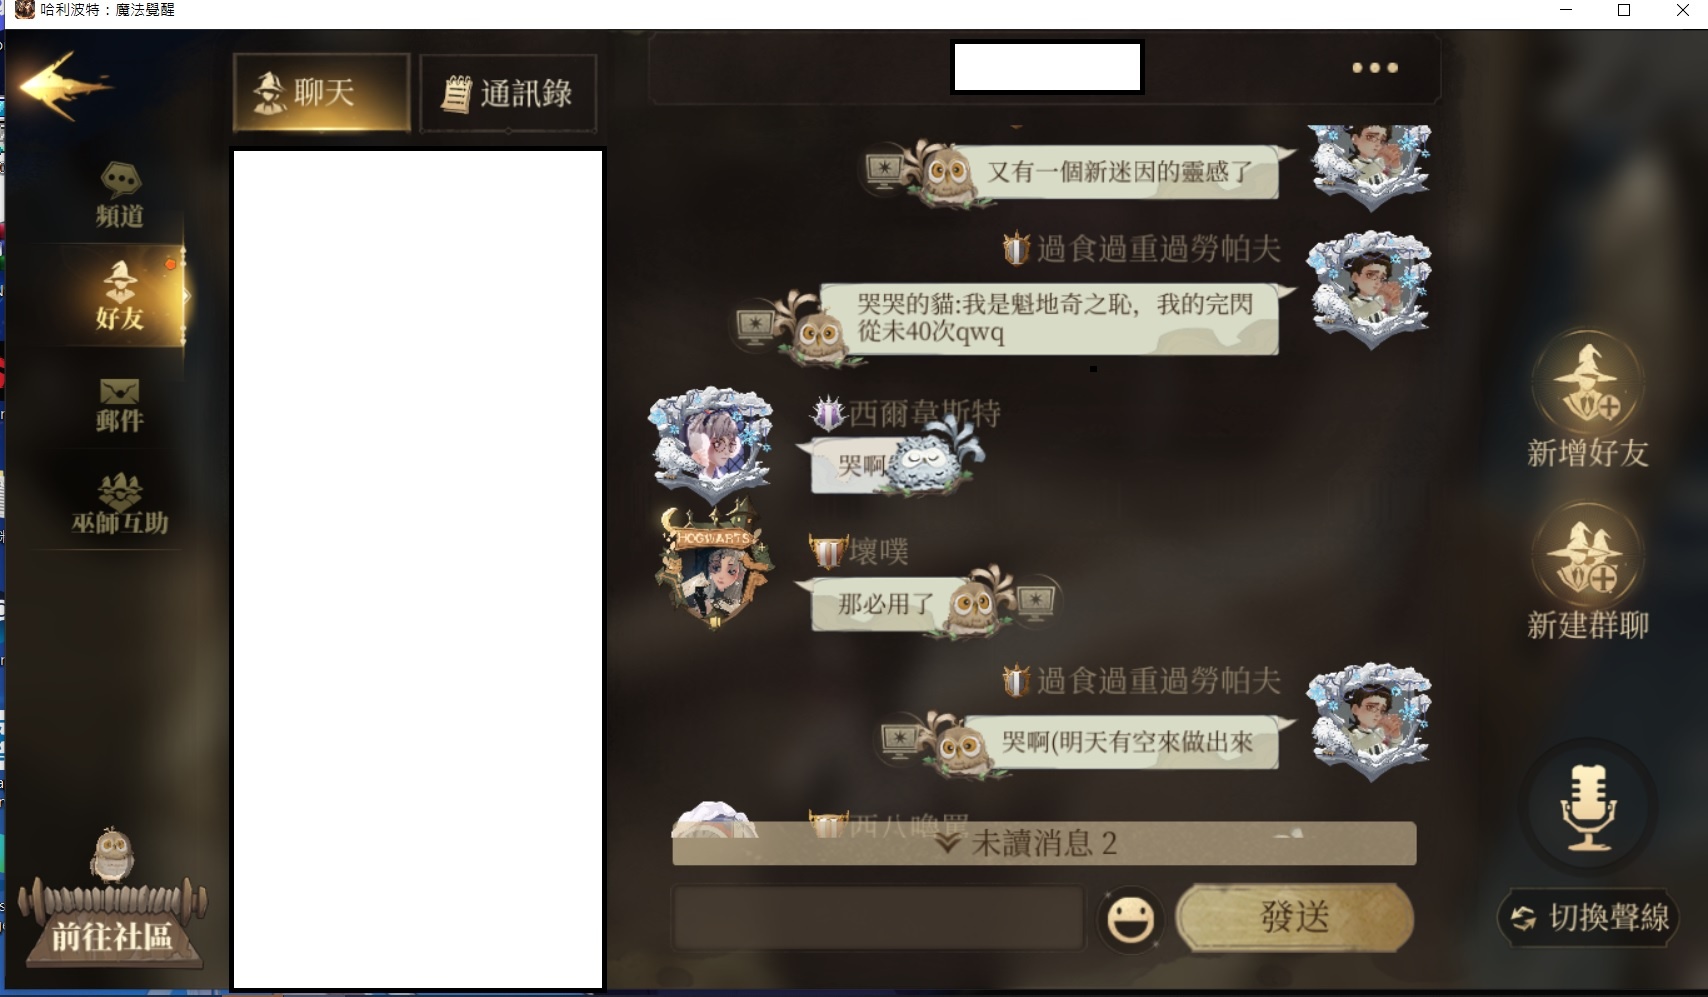The image size is (1708, 997).
Task: Switch to the 聊天 chat tab
Action: click(322, 93)
